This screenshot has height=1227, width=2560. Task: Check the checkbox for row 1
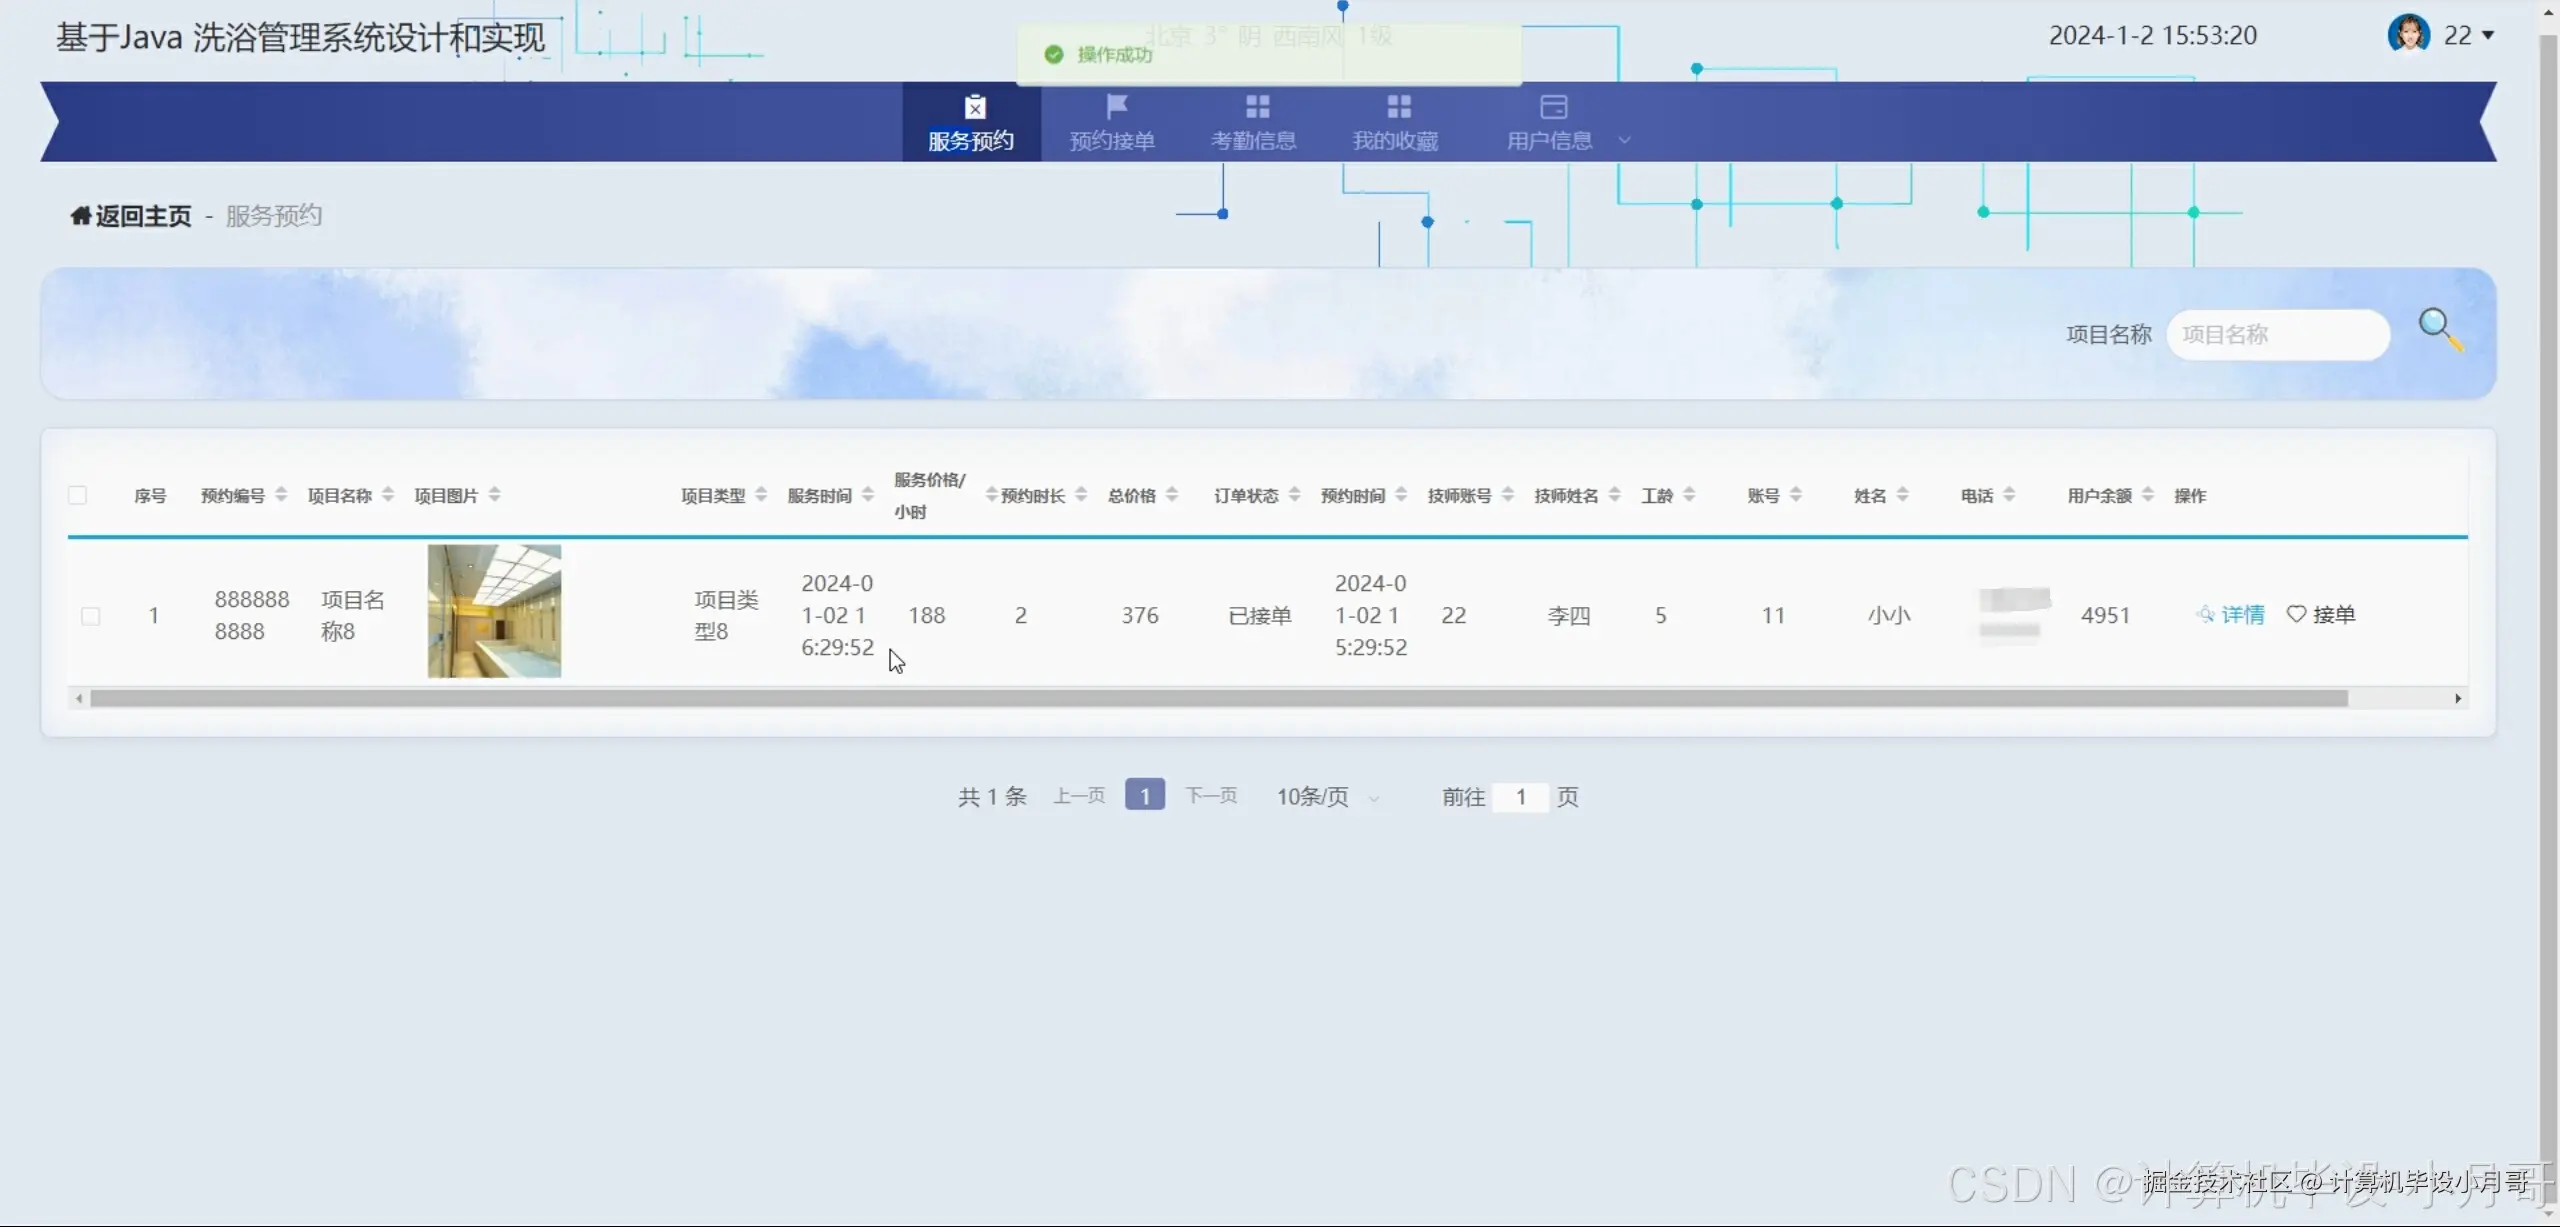[x=90, y=615]
